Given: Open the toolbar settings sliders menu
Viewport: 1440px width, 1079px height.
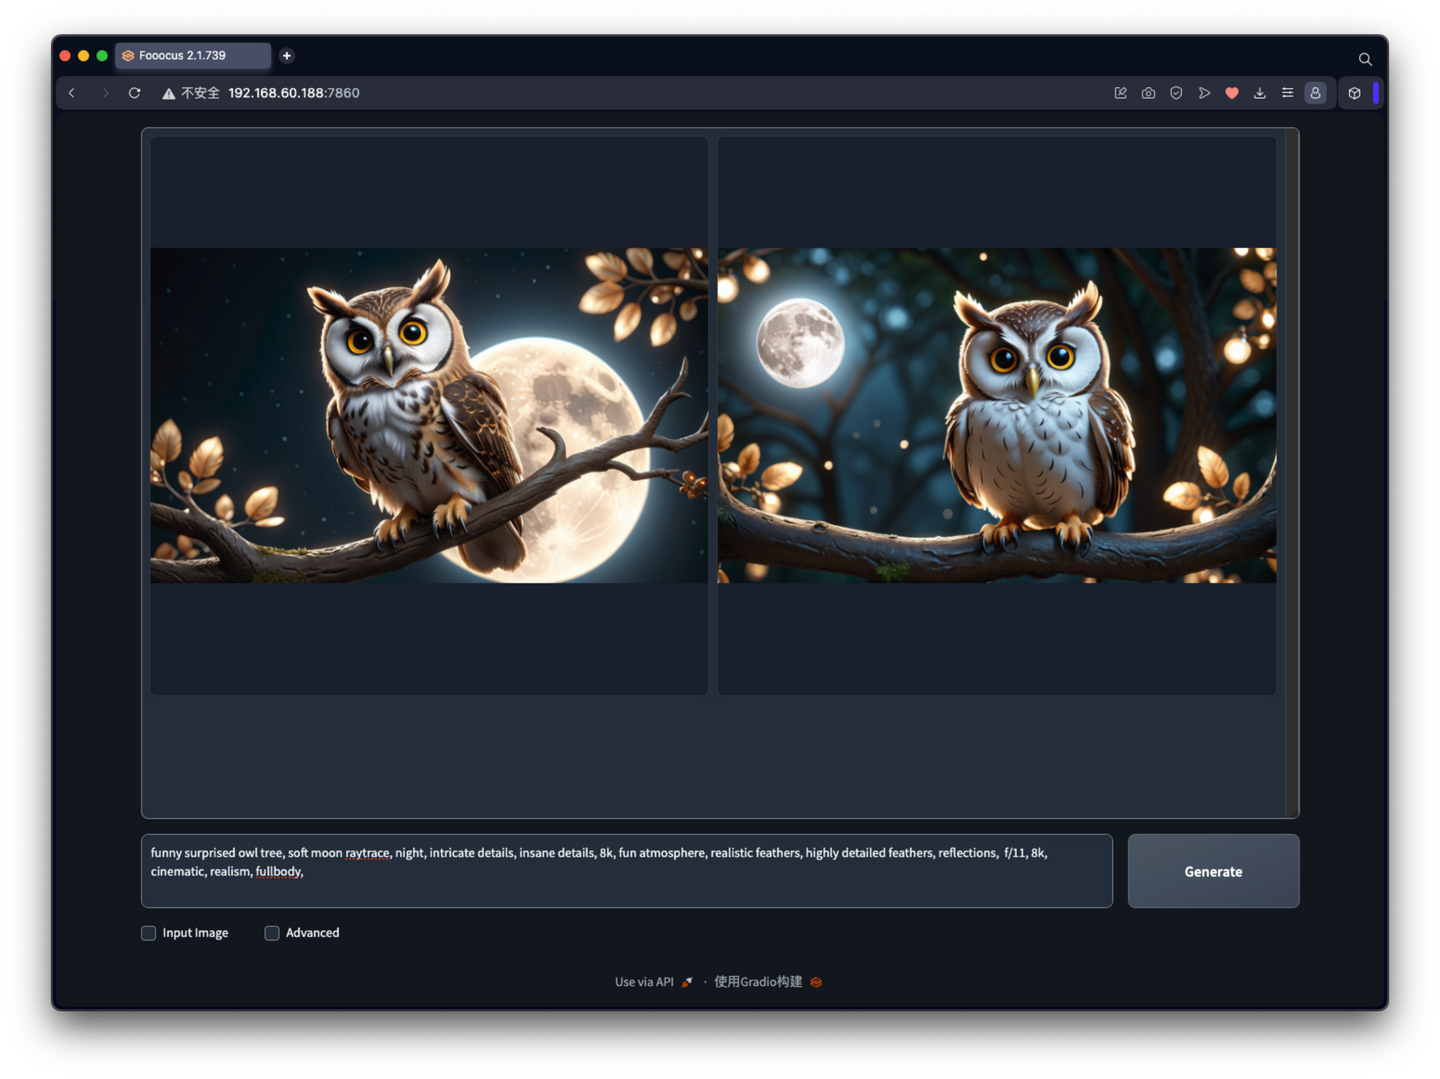Looking at the screenshot, I should (1287, 92).
